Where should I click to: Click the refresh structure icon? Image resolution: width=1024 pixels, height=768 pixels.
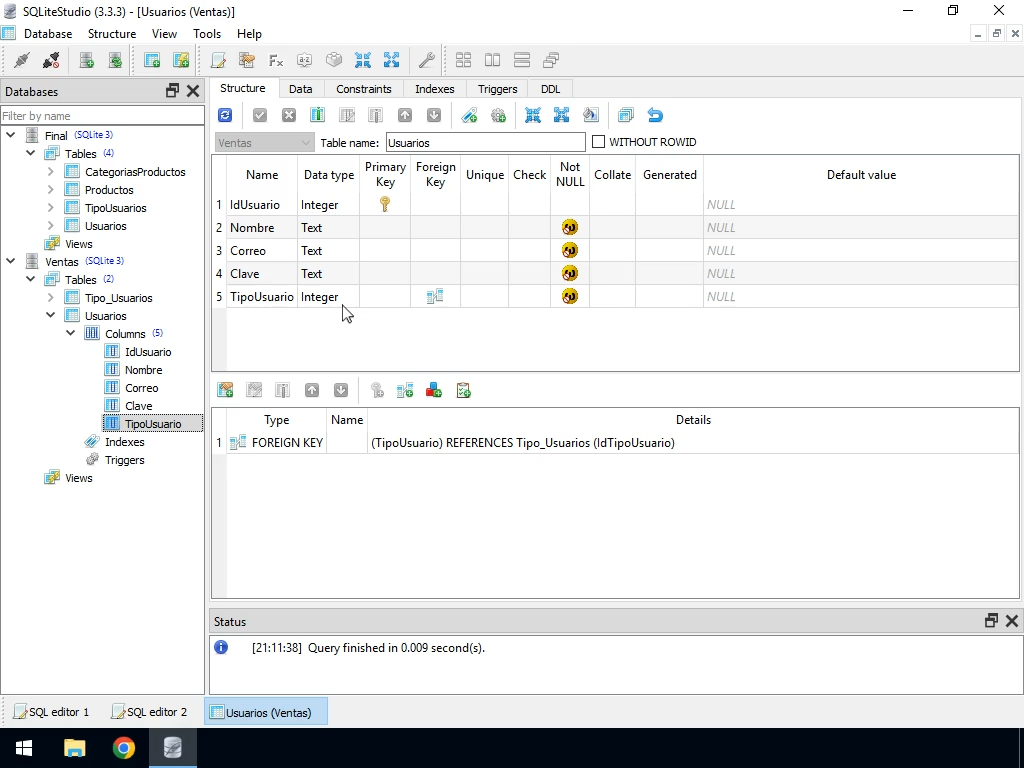pos(225,115)
